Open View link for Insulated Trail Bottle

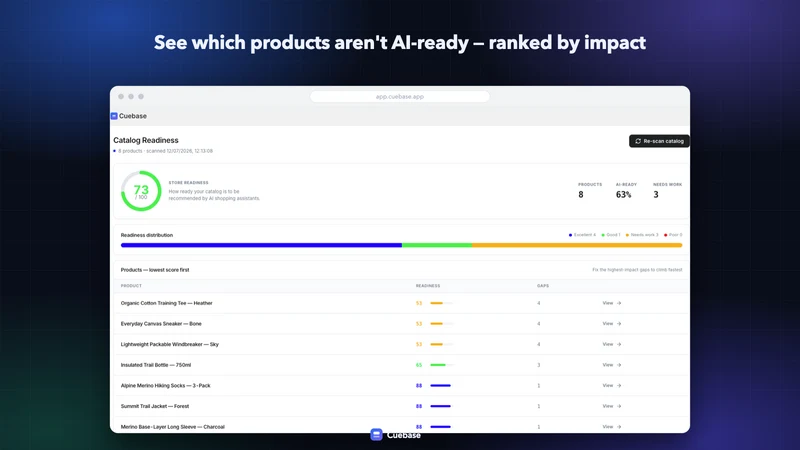612,365
